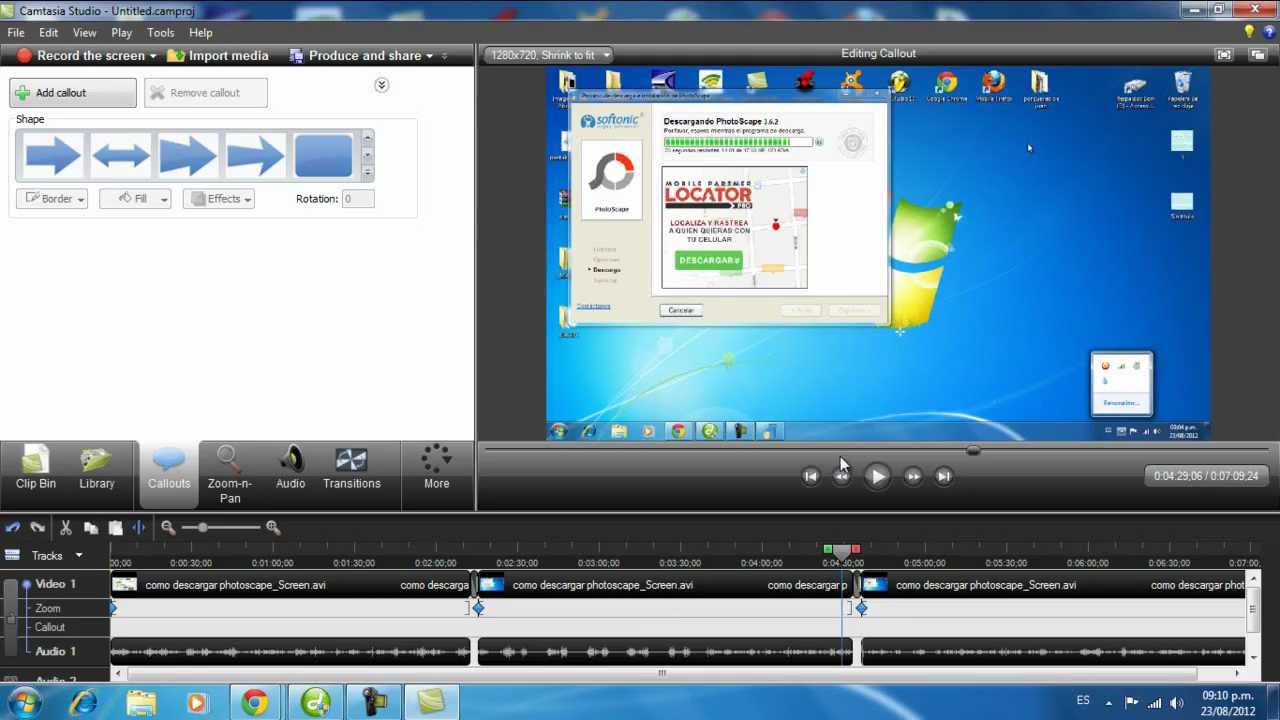1280x720 pixels.
Task: Open the View menu
Action: point(84,33)
